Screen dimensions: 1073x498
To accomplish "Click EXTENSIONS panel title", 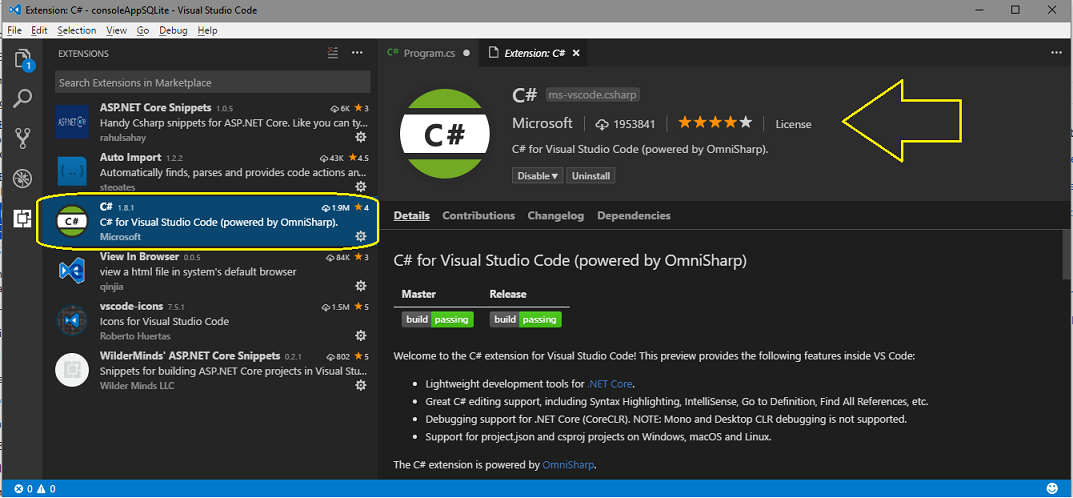I will pyautogui.click(x=83, y=53).
